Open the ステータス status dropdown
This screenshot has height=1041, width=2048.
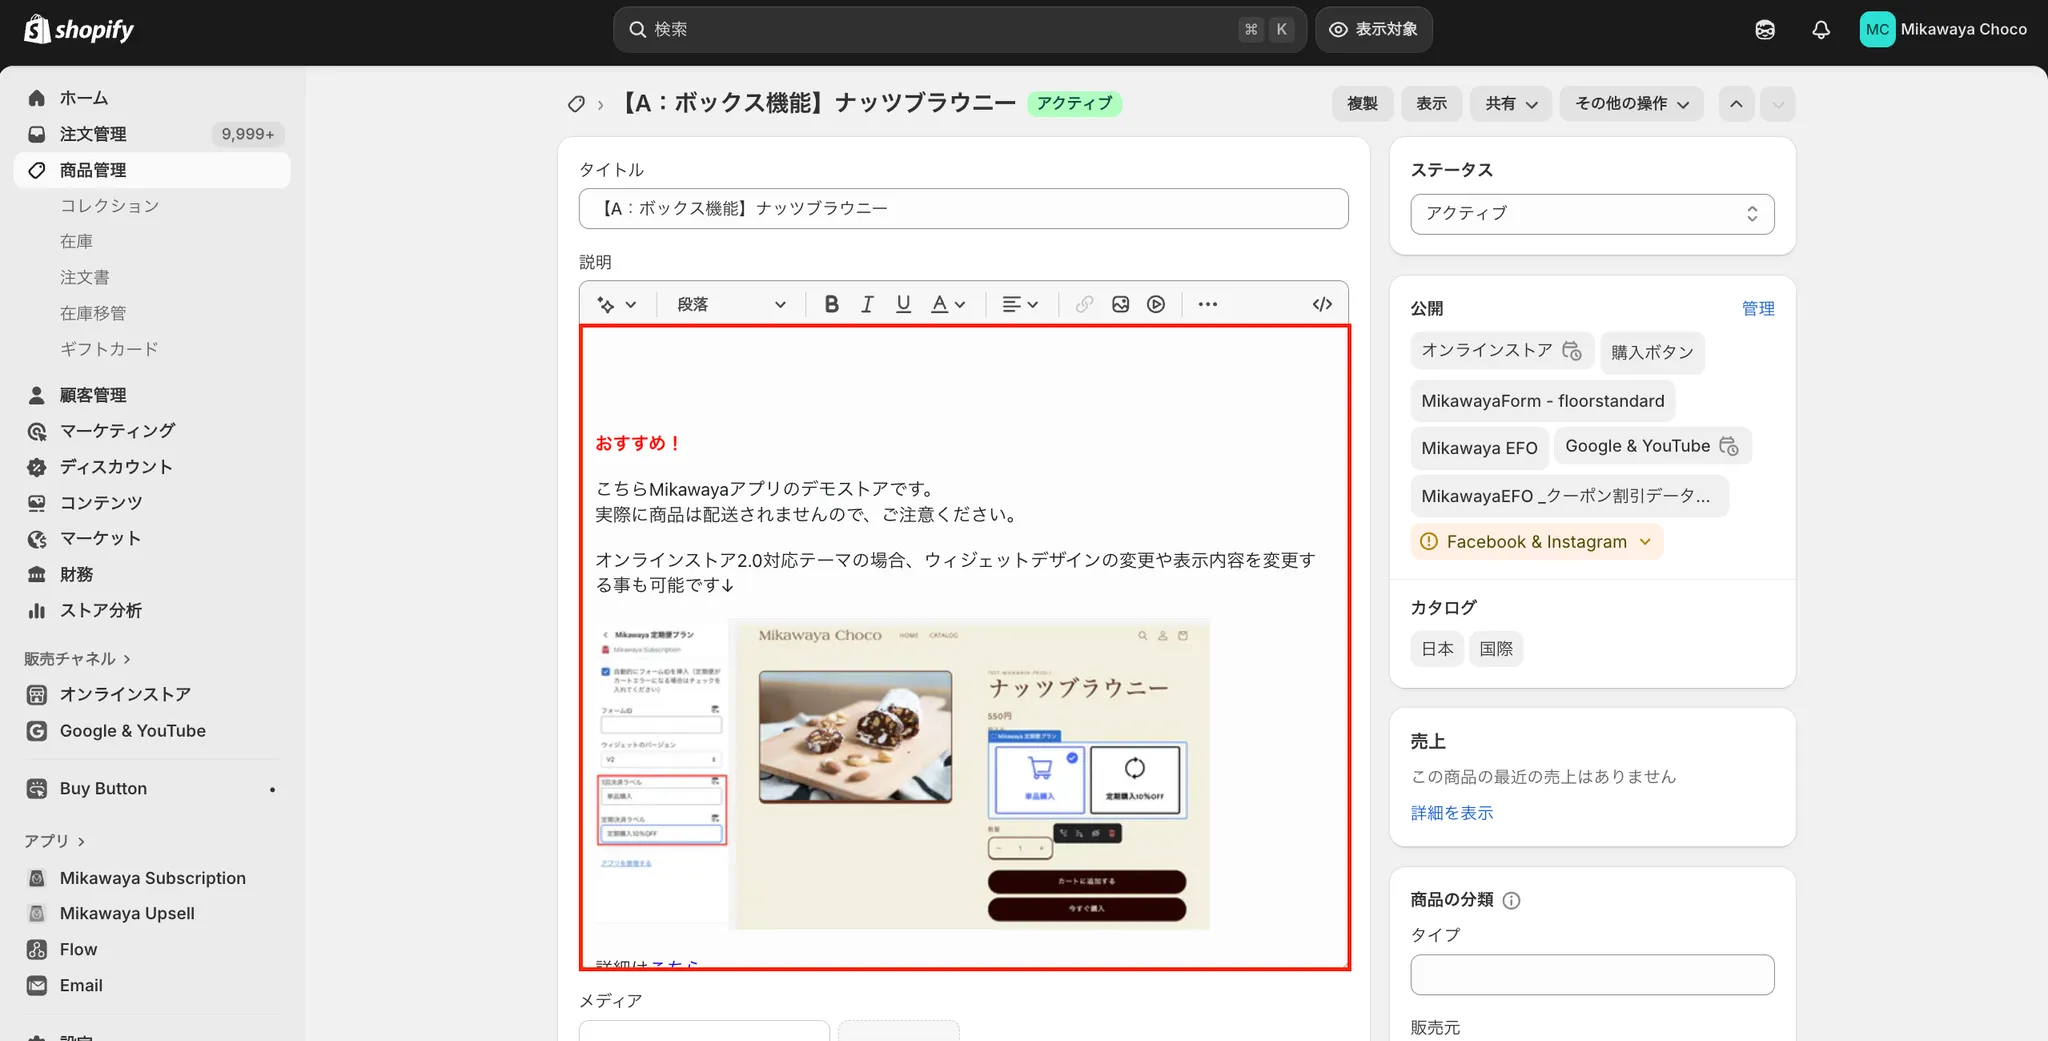[1592, 214]
